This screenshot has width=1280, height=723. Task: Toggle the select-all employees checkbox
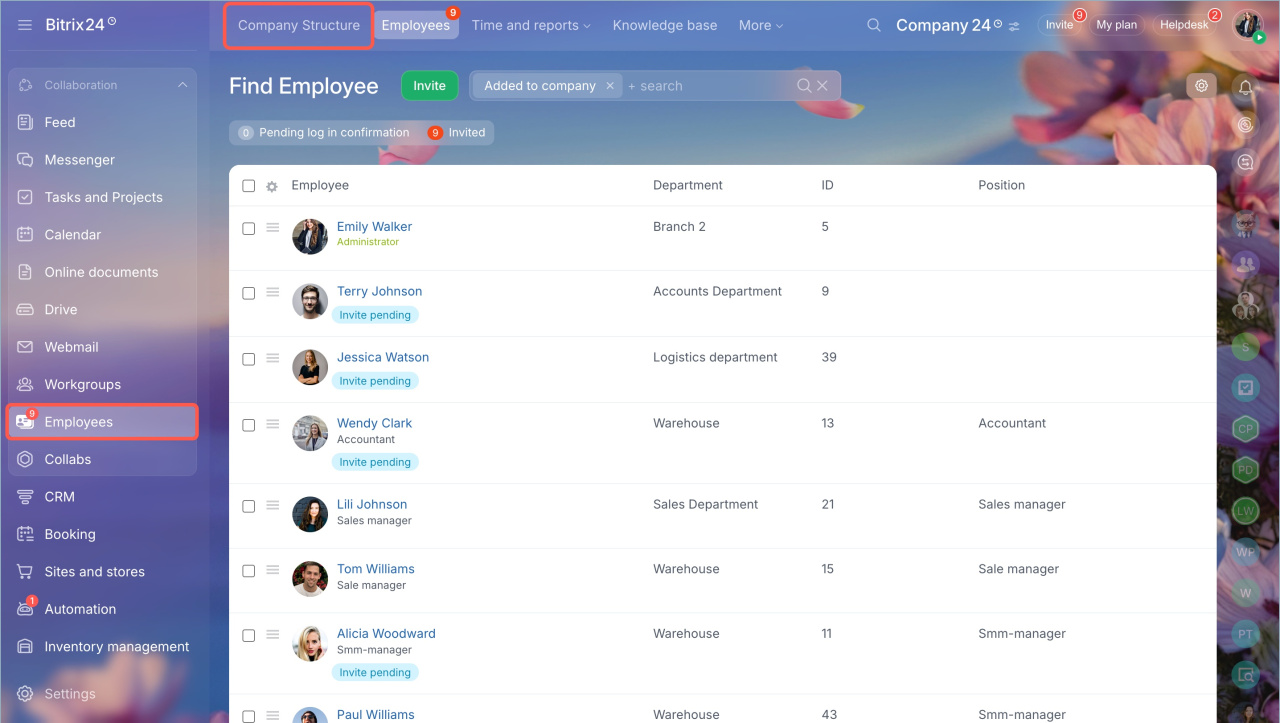click(249, 186)
